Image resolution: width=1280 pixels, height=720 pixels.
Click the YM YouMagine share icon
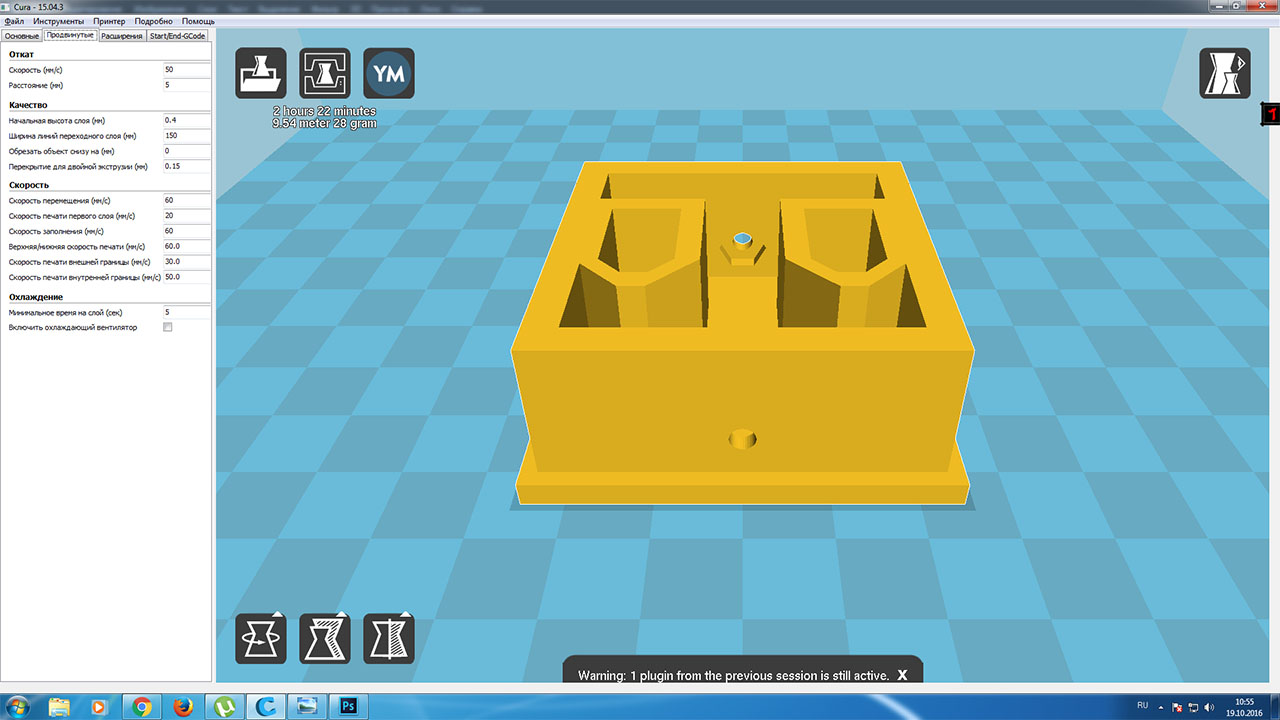389,73
